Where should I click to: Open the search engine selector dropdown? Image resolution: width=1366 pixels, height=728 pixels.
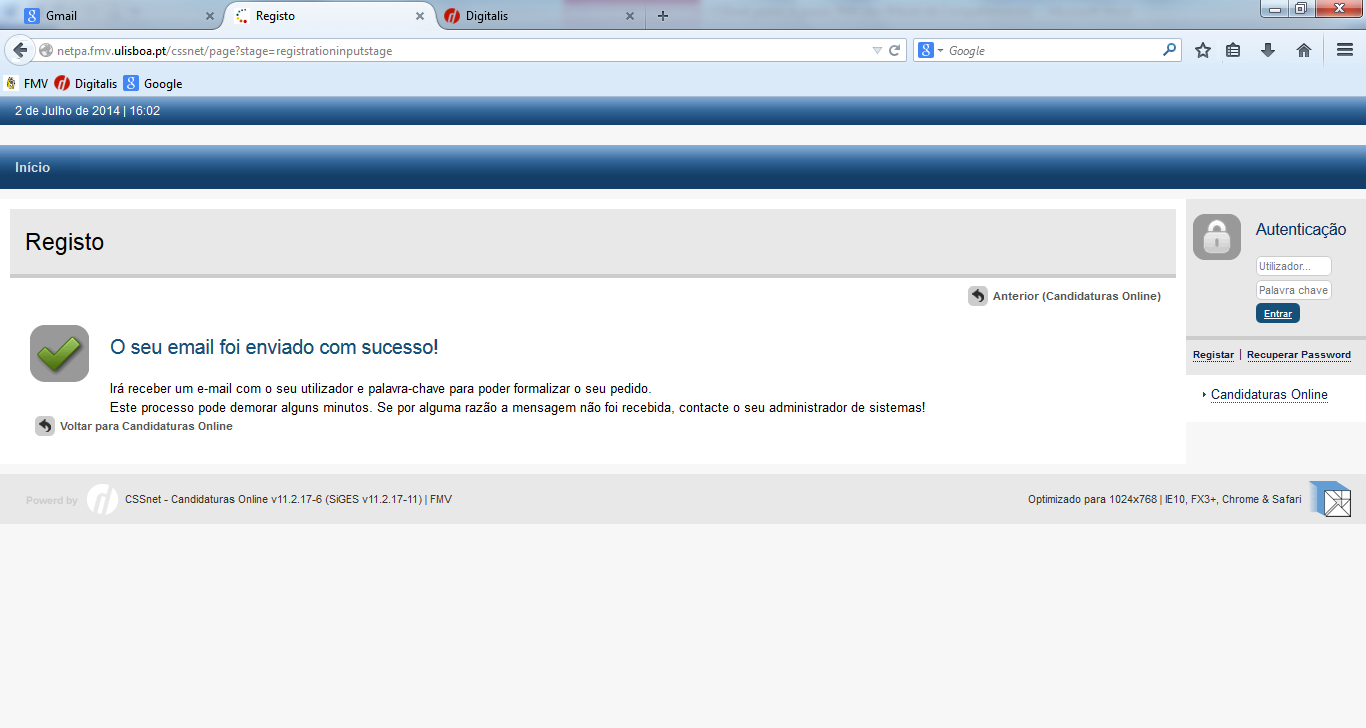point(931,50)
